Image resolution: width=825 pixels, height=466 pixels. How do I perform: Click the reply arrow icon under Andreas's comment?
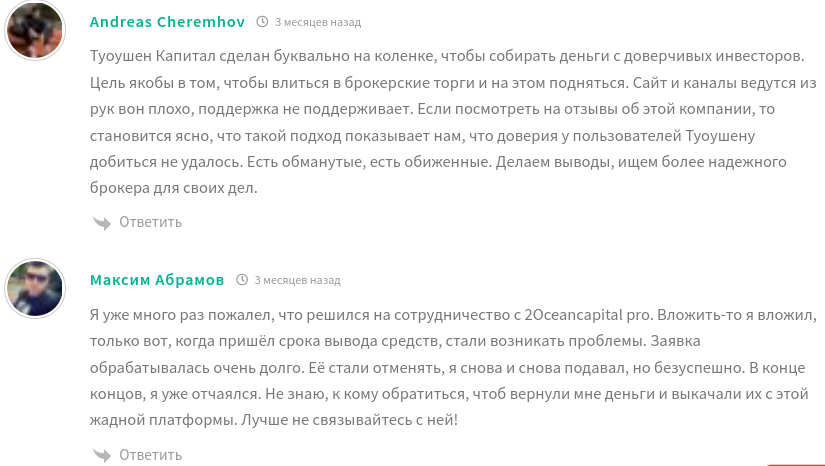101,222
